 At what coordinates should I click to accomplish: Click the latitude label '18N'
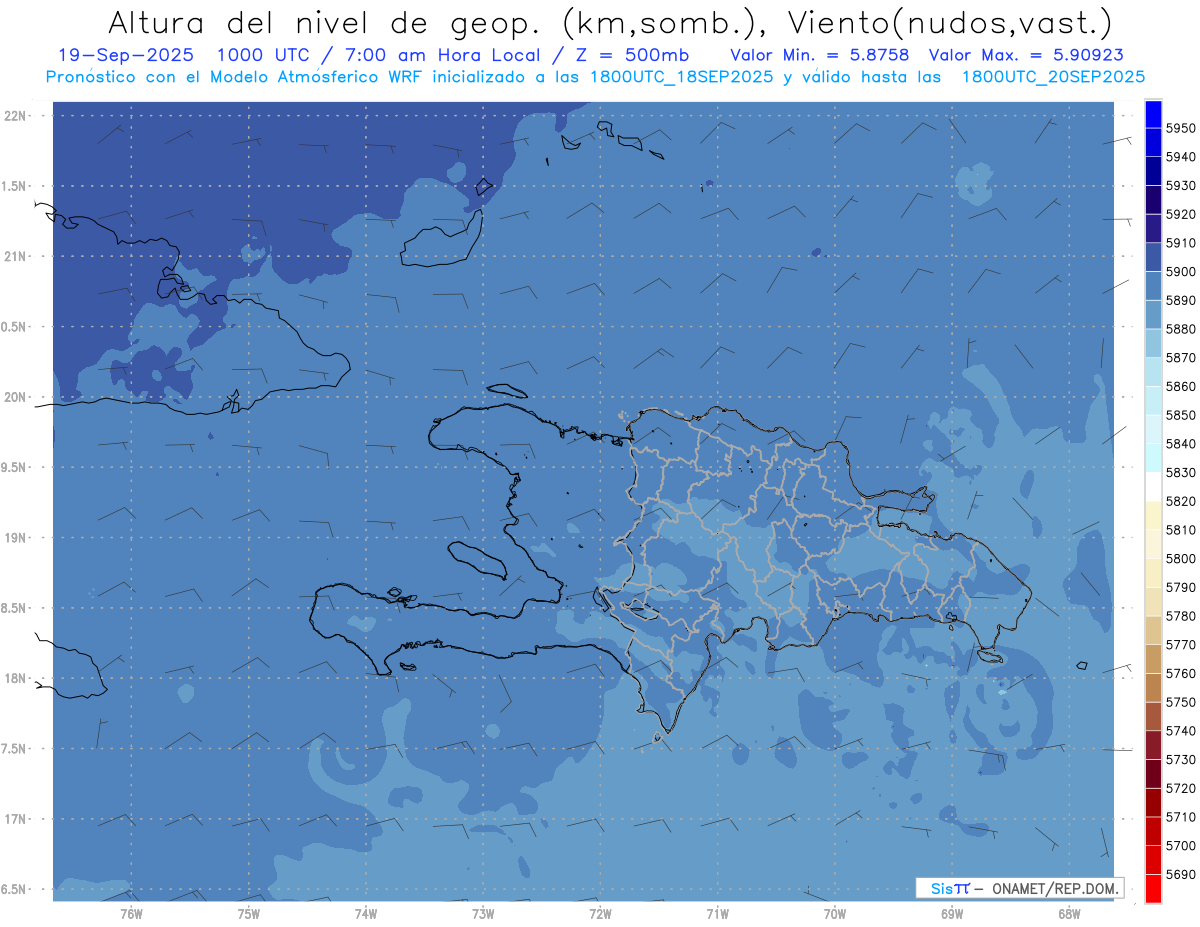(x=16, y=679)
